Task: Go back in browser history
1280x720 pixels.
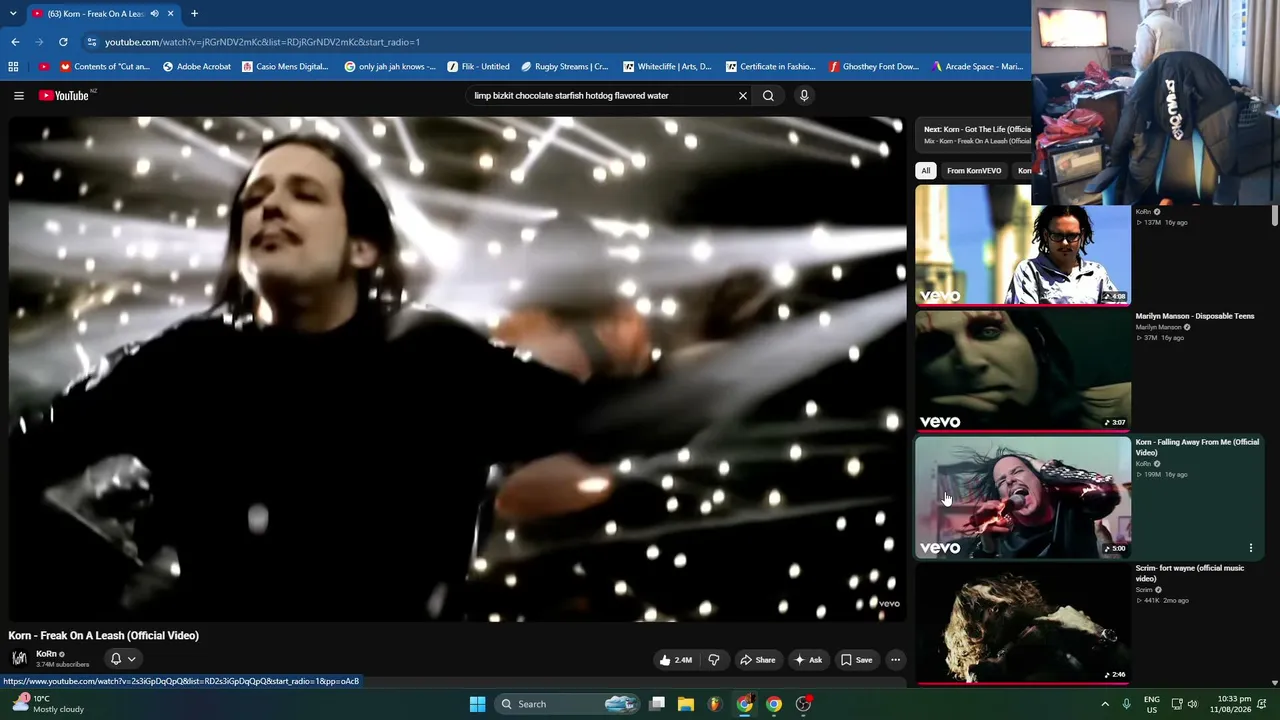Action: point(15,42)
